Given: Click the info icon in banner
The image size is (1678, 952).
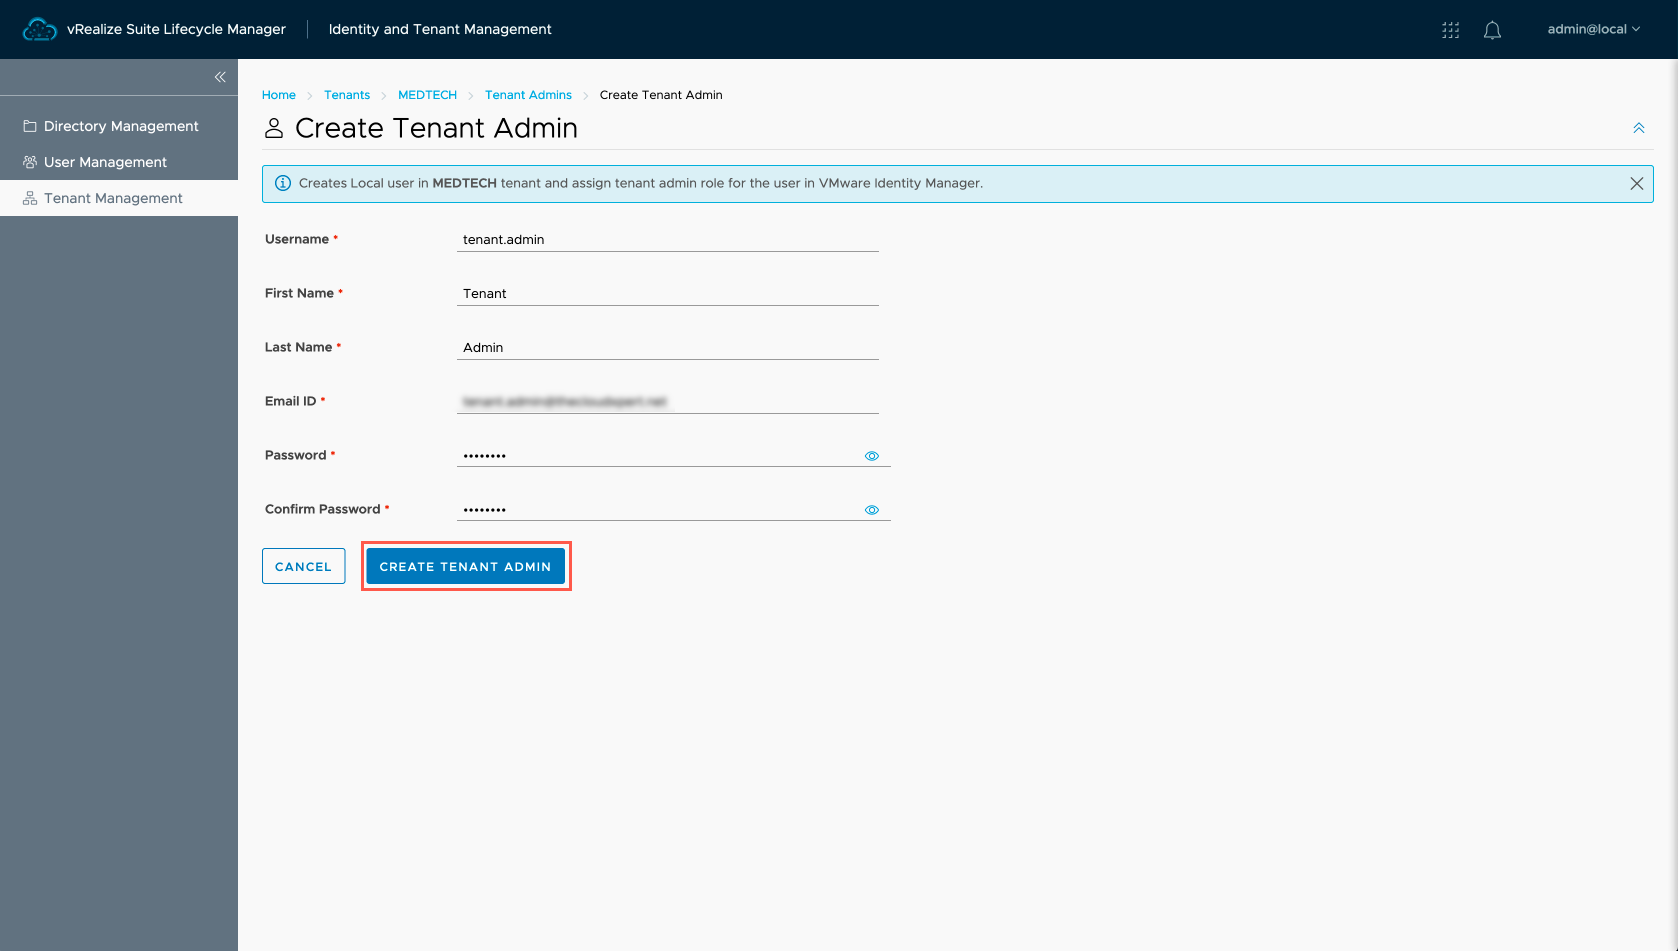Looking at the screenshot, I should coord(283,183).
